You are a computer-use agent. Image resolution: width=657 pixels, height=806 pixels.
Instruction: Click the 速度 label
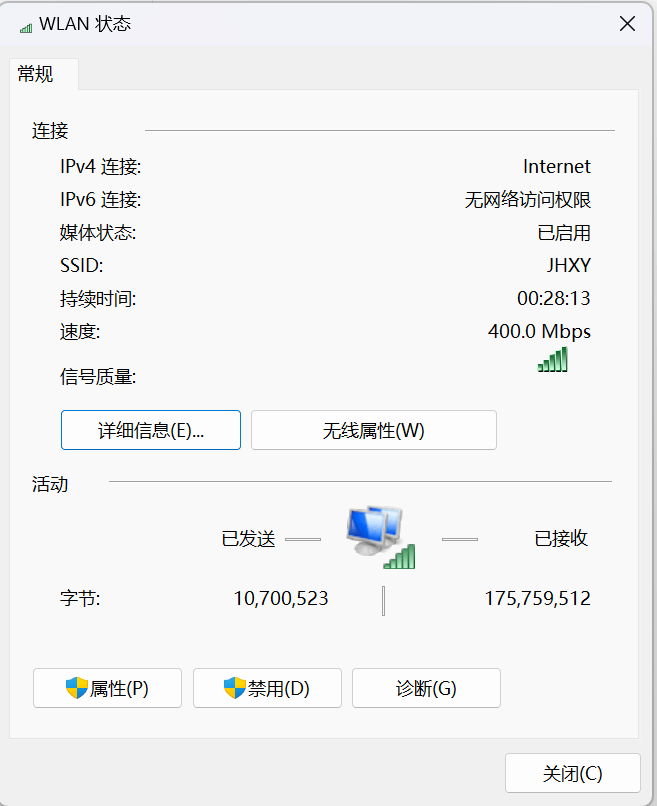pos(80,332)
